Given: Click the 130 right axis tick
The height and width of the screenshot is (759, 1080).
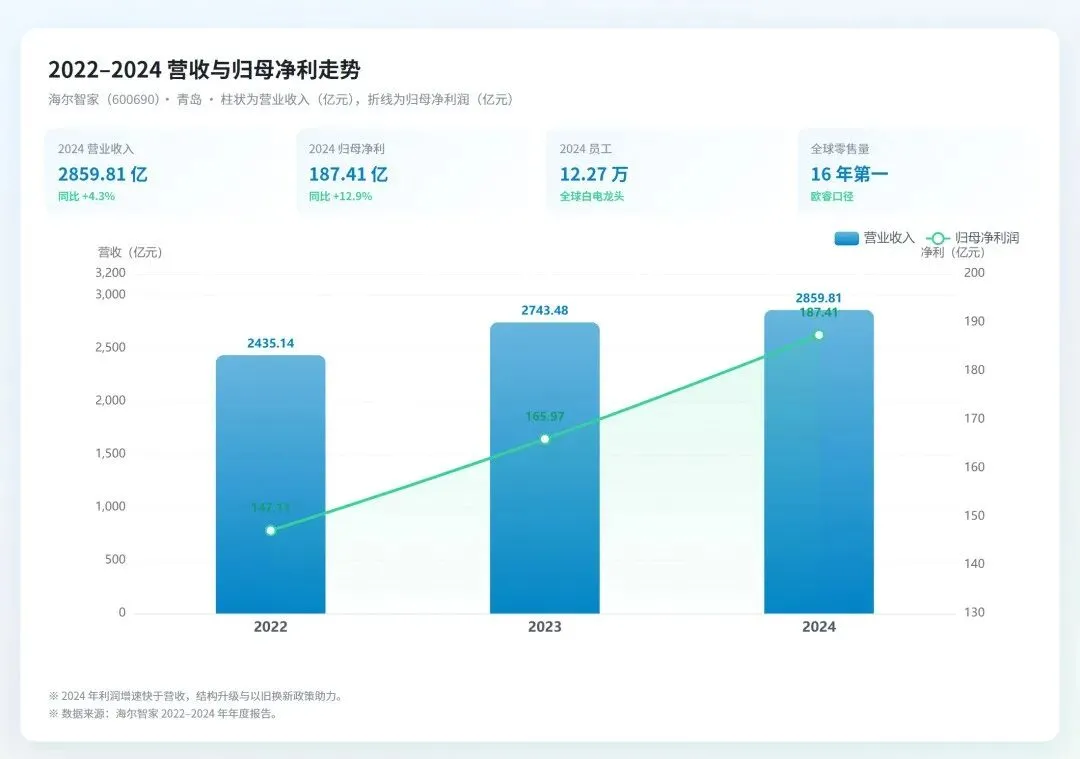Looking at the screenshot, I should click(x=974, y=612).
